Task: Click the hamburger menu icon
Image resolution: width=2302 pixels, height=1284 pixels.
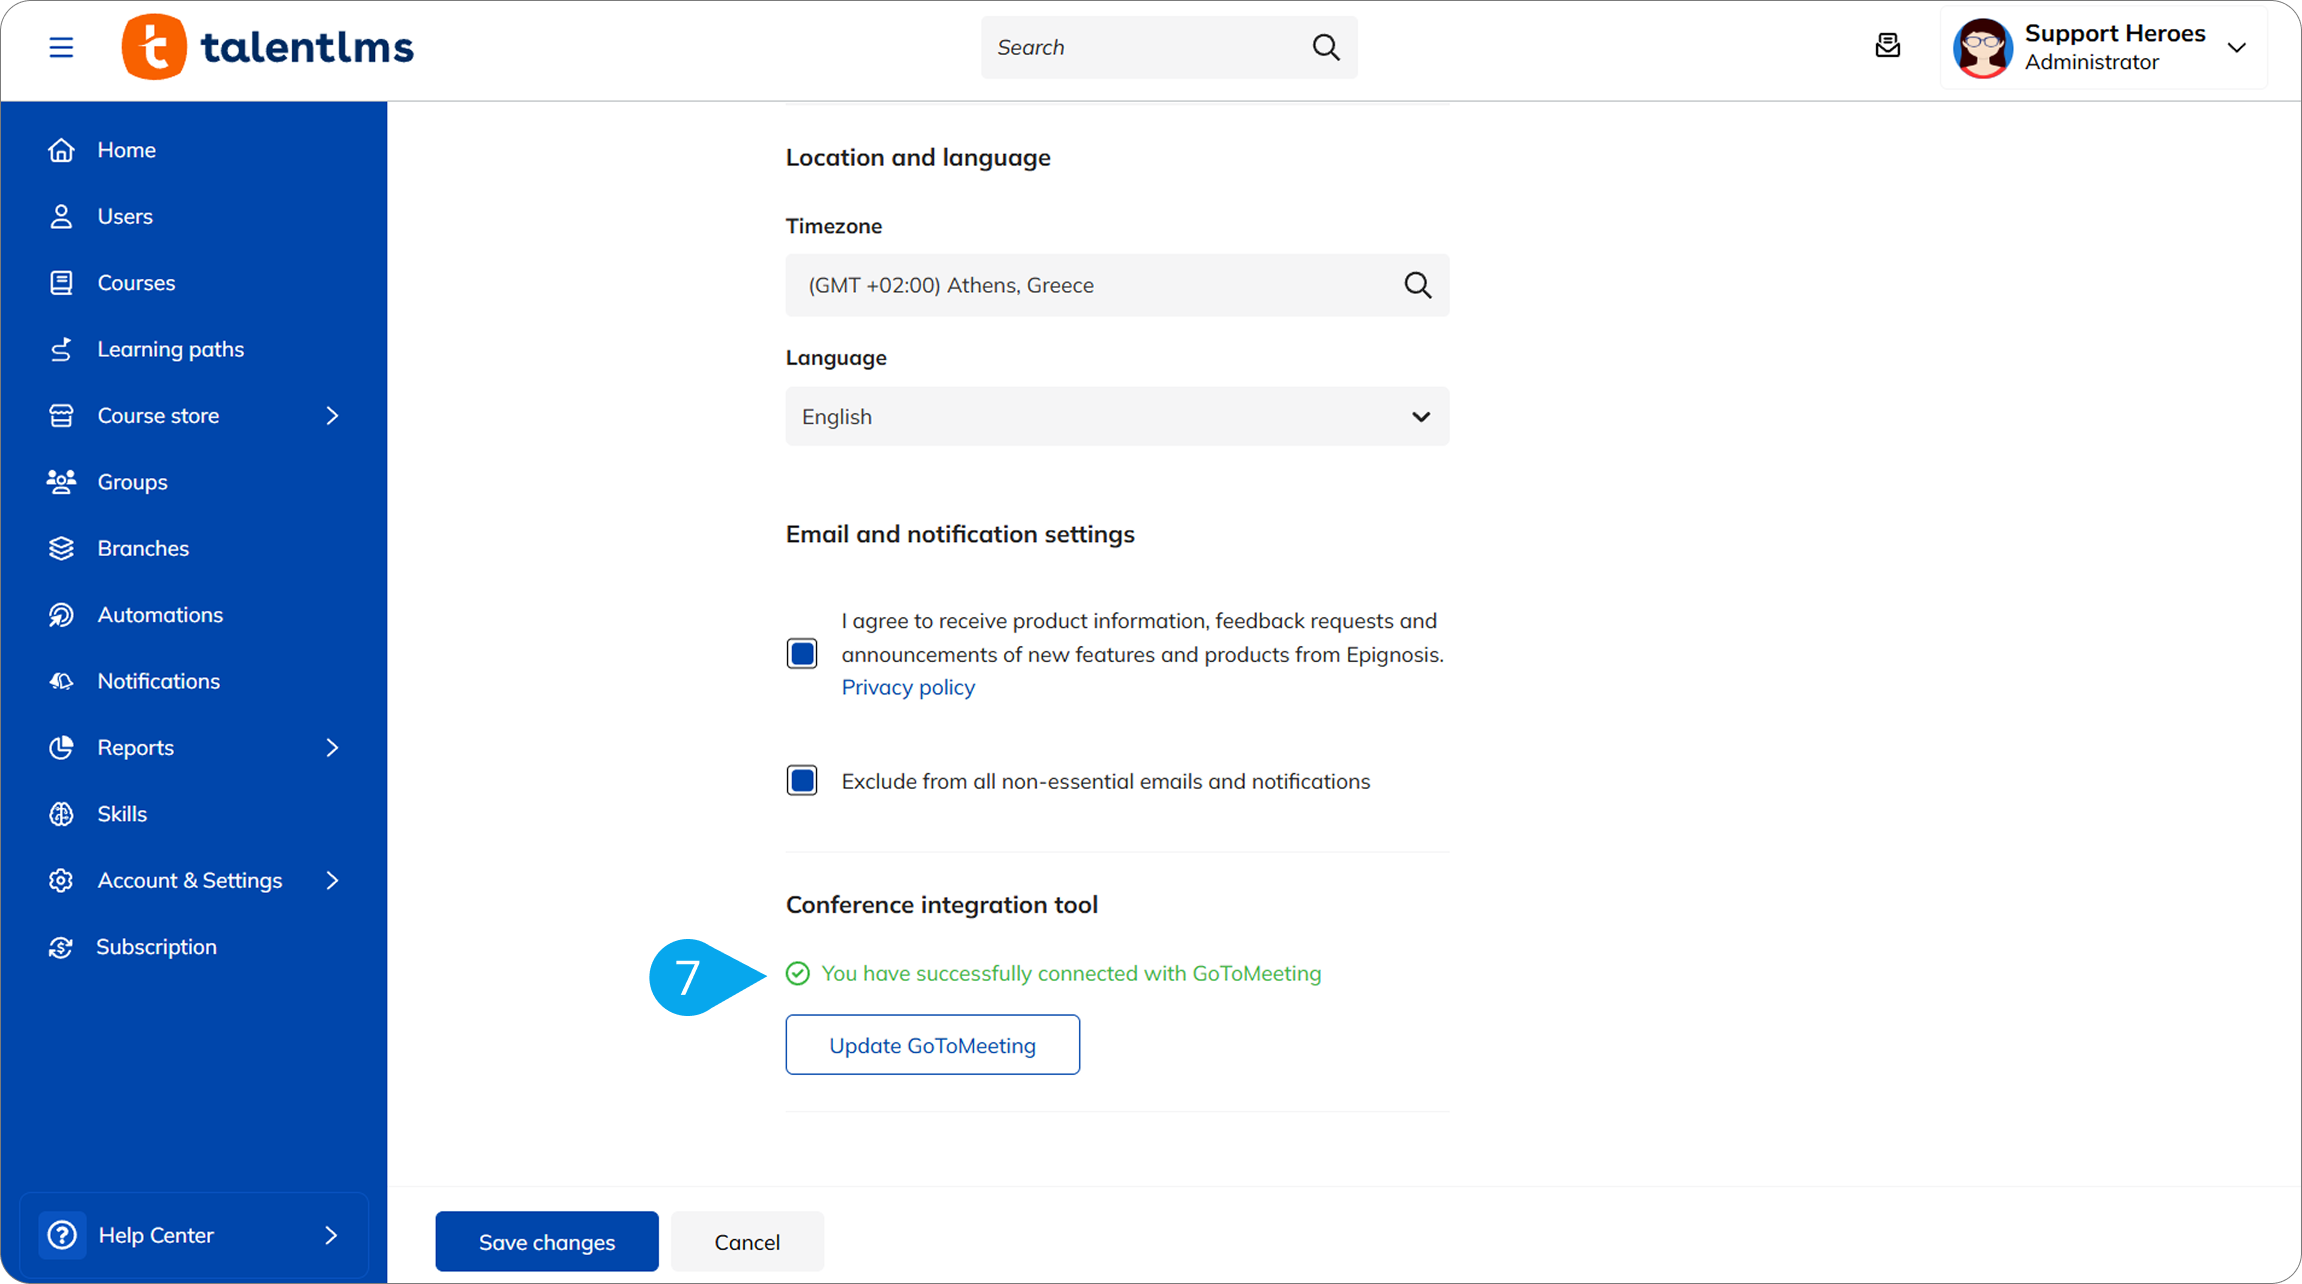Action: [x=61, y=47]
